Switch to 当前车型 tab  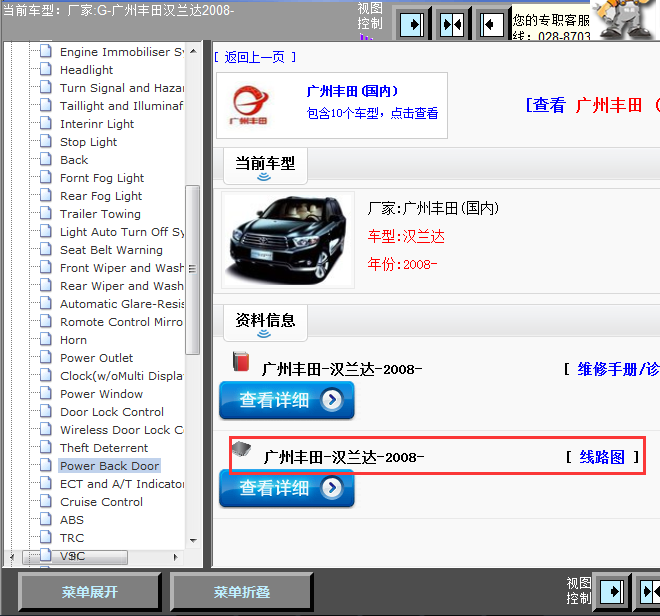pyautogui.click(x=265, y=166)
